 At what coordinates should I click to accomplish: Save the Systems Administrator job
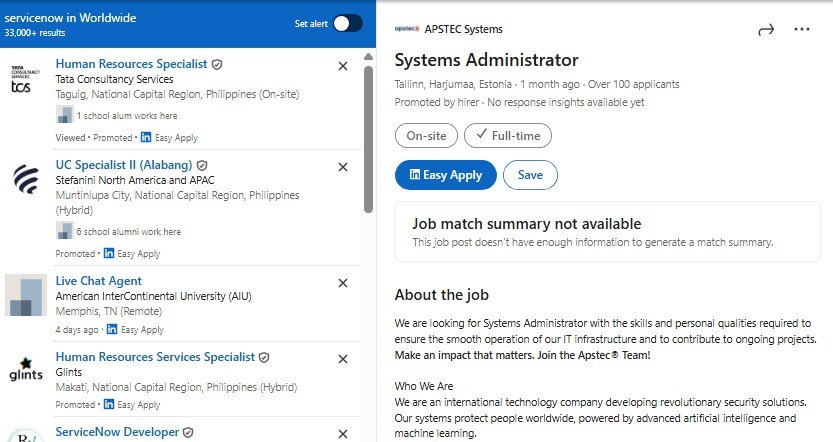530,175
